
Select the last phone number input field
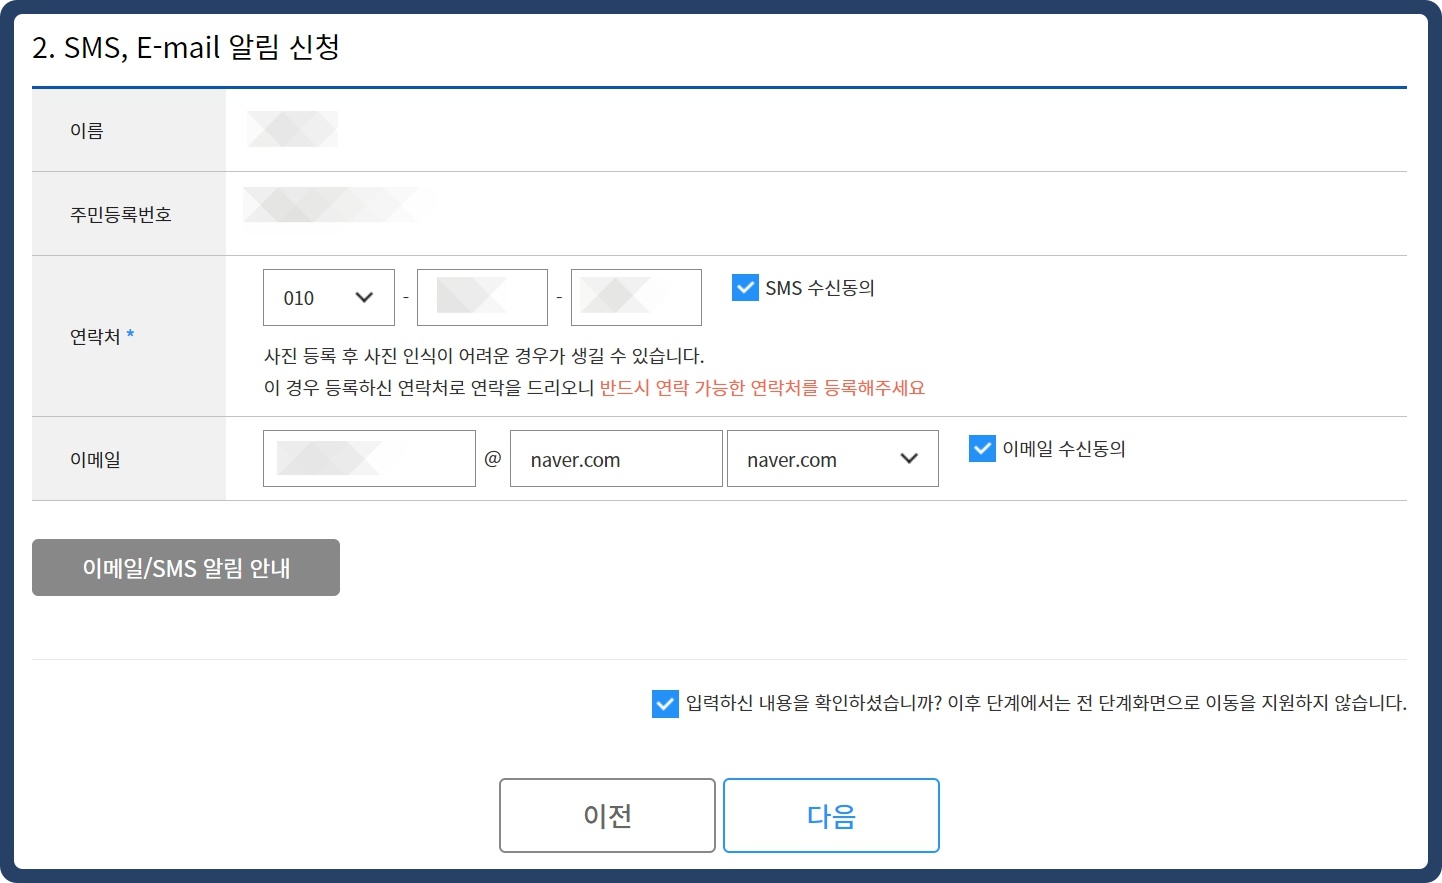[x=636, y=297]
